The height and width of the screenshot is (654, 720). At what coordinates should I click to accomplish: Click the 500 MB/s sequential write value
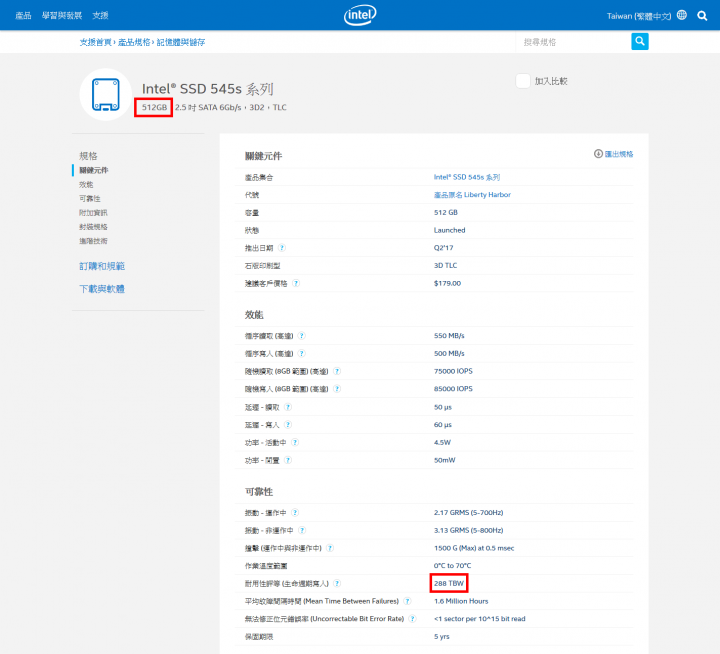(x=449, y=354)
